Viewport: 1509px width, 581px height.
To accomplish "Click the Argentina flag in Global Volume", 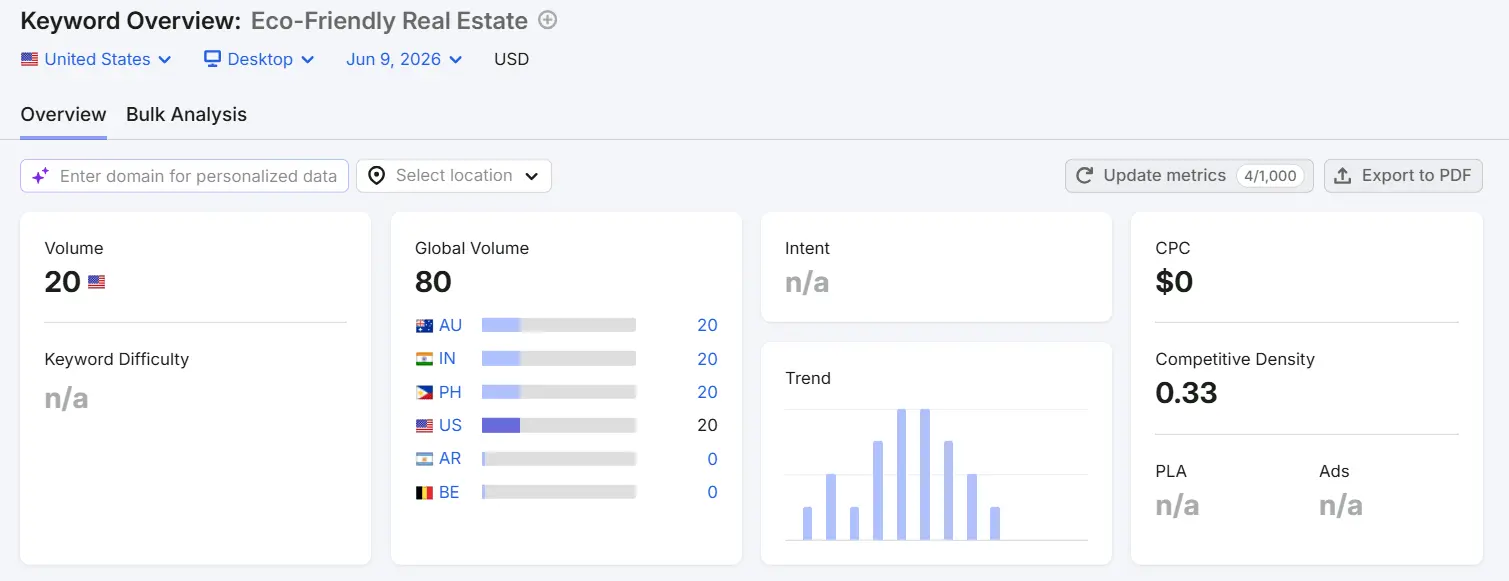I will pos(424,459).
